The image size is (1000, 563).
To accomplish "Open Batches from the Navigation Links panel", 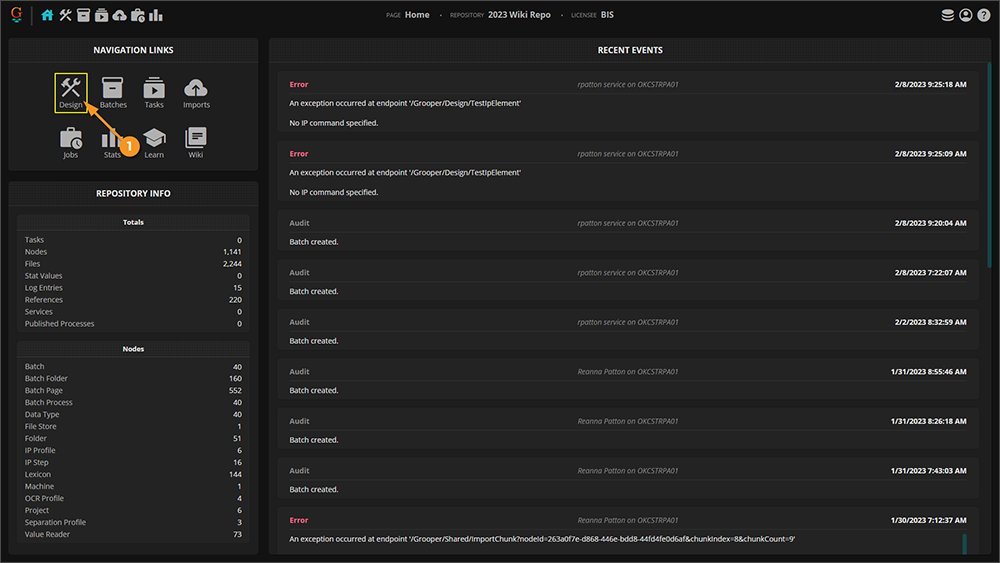I will [113, 92].
